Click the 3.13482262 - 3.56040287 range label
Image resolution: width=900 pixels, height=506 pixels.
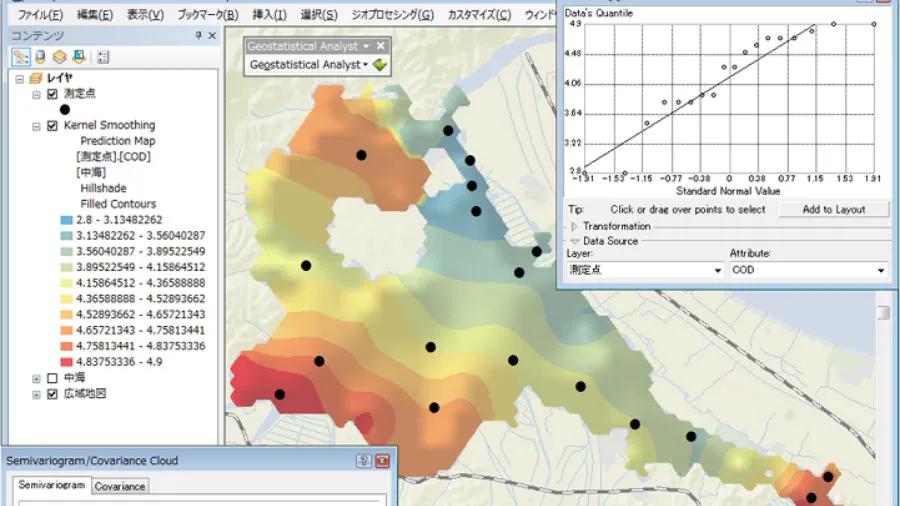coord(141,236)
